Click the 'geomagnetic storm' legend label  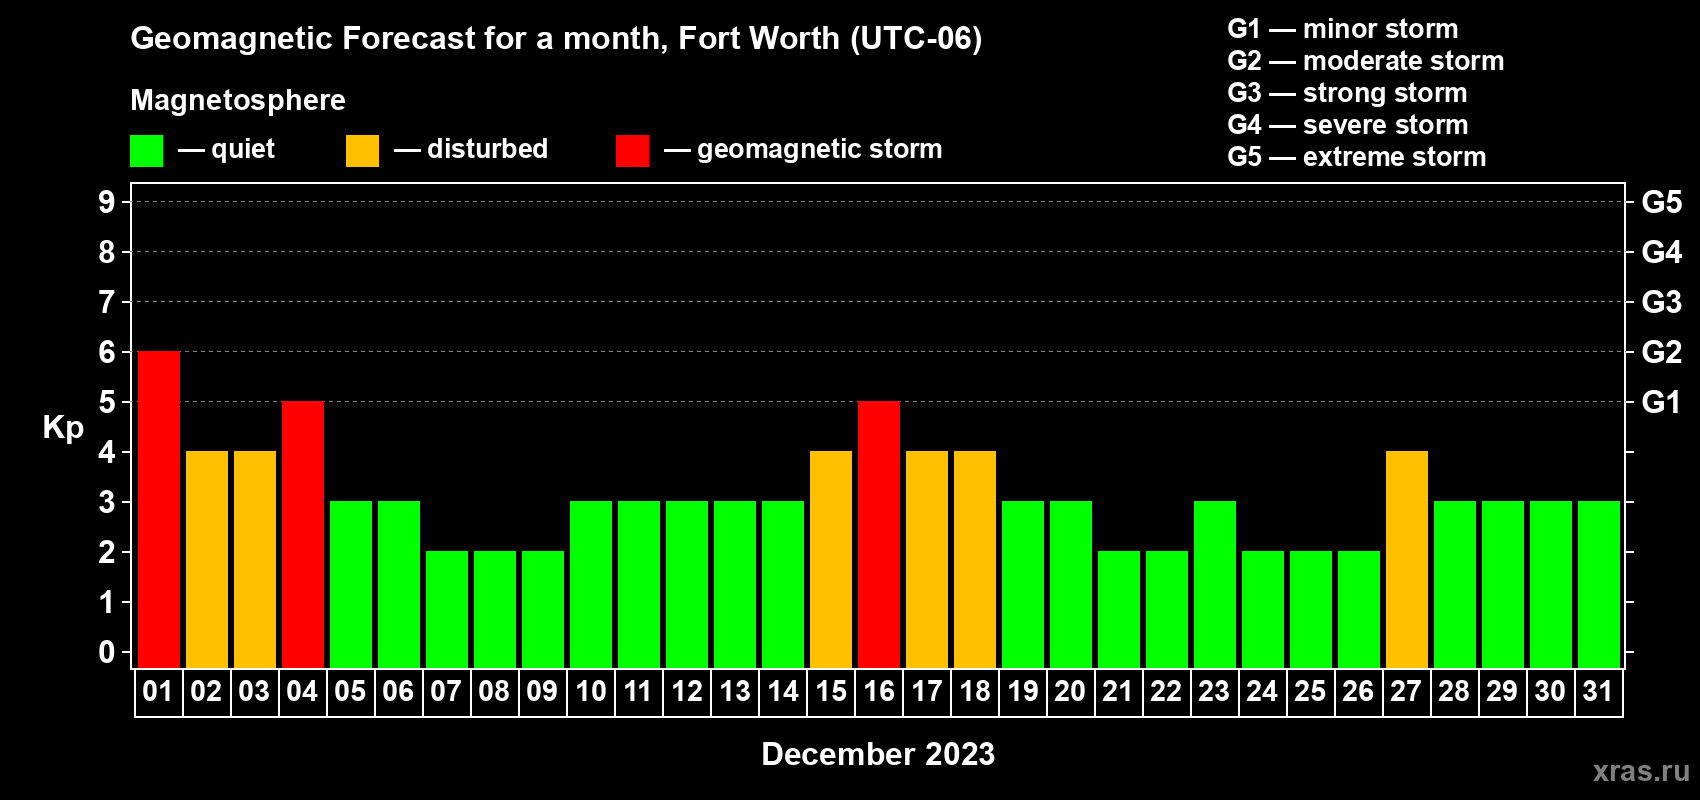[x=820, y=149]
